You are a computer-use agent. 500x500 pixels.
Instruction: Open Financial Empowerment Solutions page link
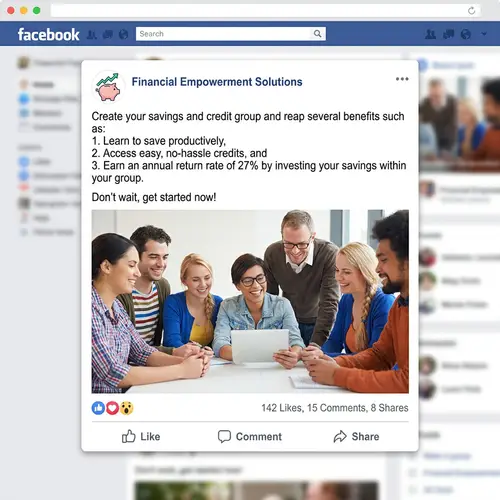pyautogui.click(x=217, y=82)
